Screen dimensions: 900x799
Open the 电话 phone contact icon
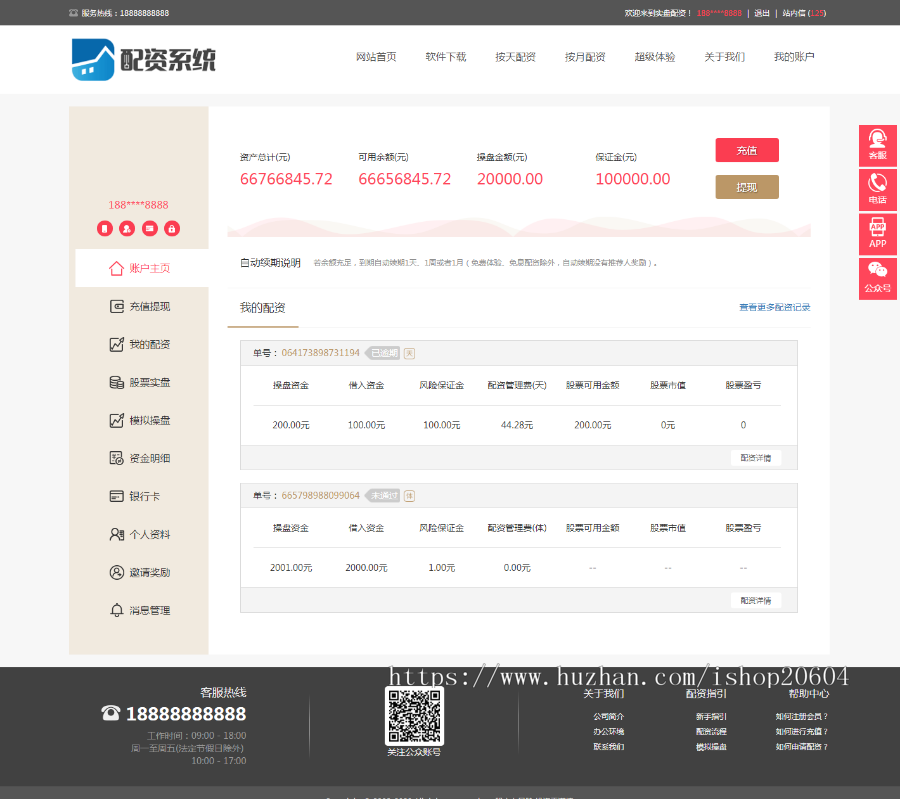(x=877, y=189)
